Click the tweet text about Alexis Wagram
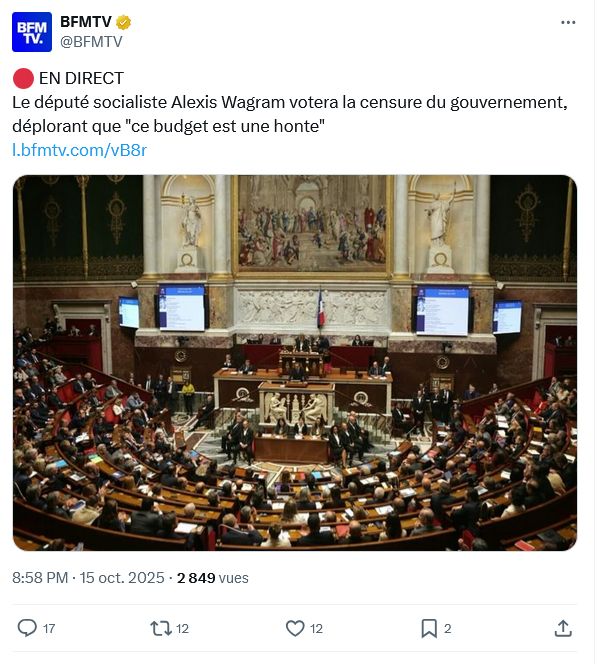 click(290, 114)
